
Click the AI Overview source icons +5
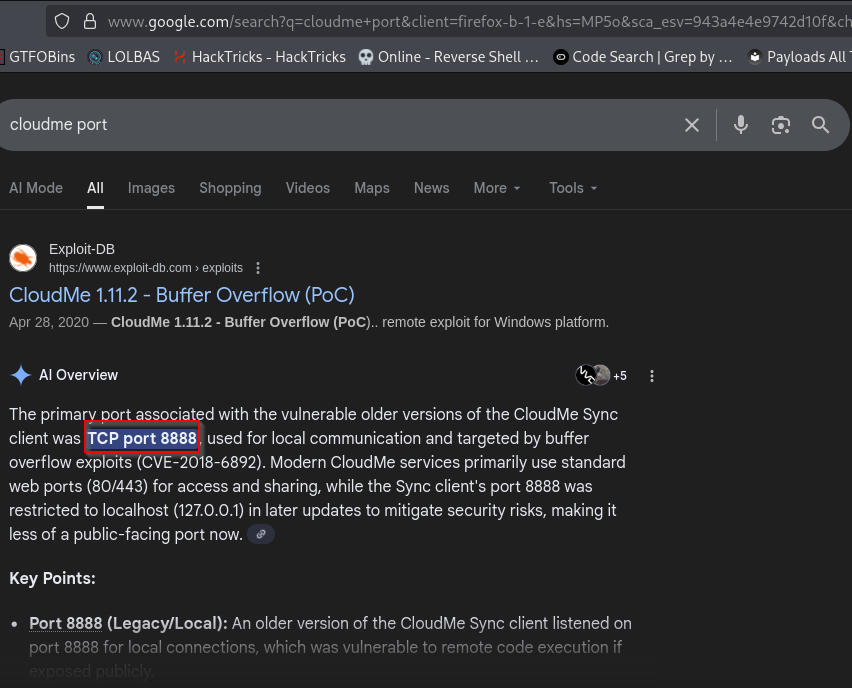601,376
